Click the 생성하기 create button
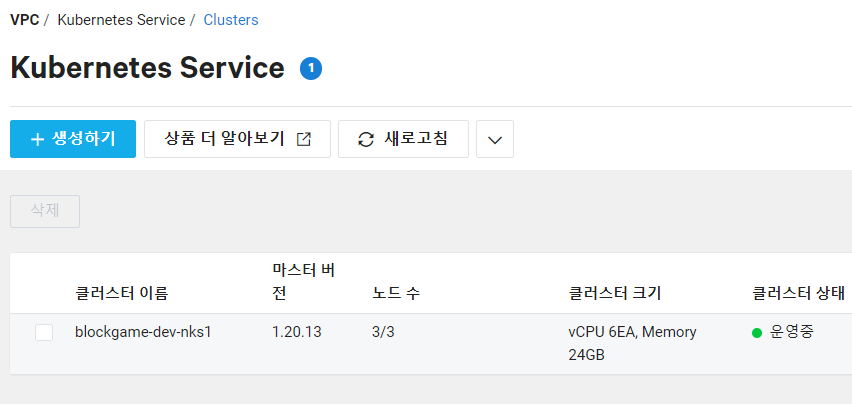The height and width of the screenshot is (404, 852). [73, 139]
